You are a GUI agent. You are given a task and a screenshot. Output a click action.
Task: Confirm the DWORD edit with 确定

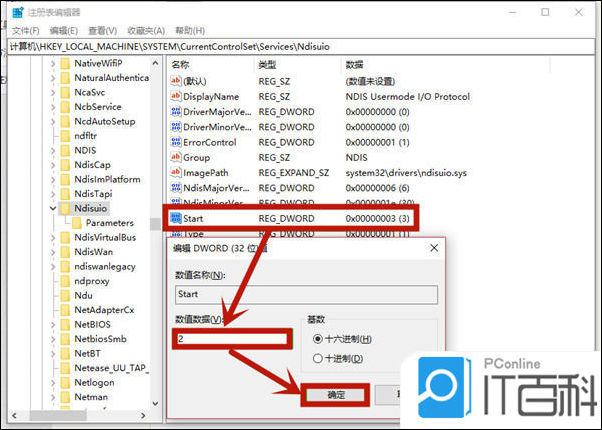click(336, 395)
